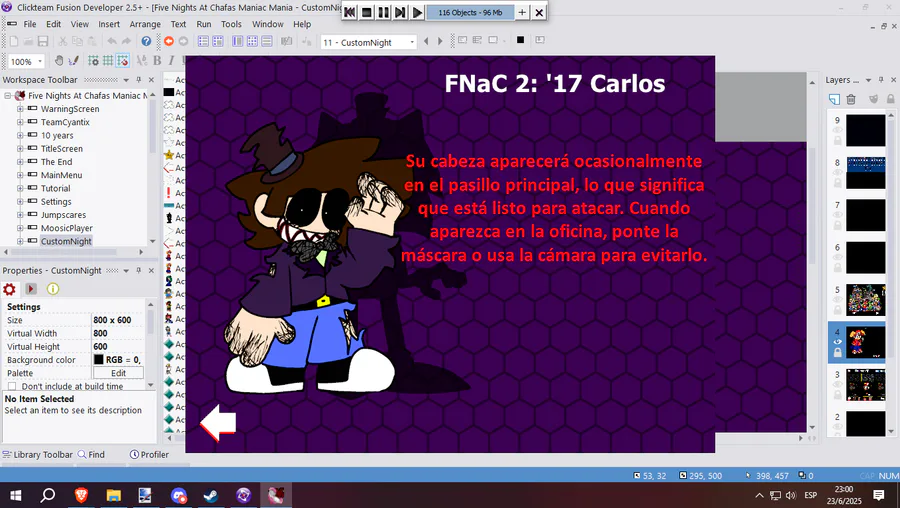Image resolution: width=900 pixels, height=508 pixels.
Task: Select the hand pan tool
Action: click(59, 61)
